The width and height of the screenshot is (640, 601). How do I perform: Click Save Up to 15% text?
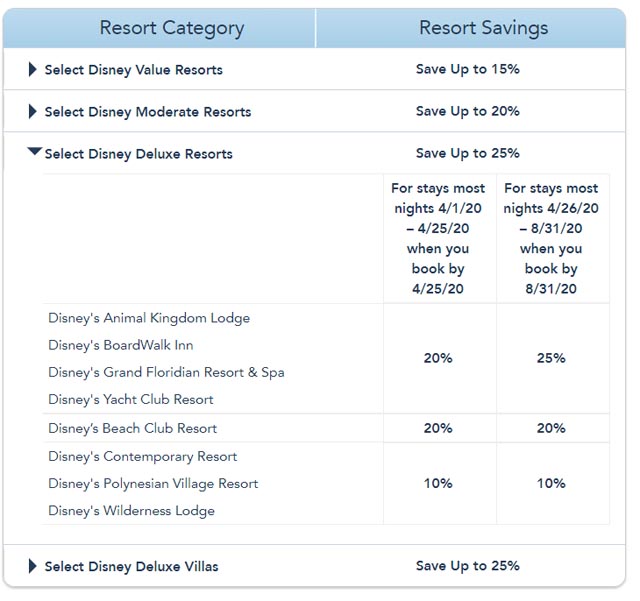(468, 69)
